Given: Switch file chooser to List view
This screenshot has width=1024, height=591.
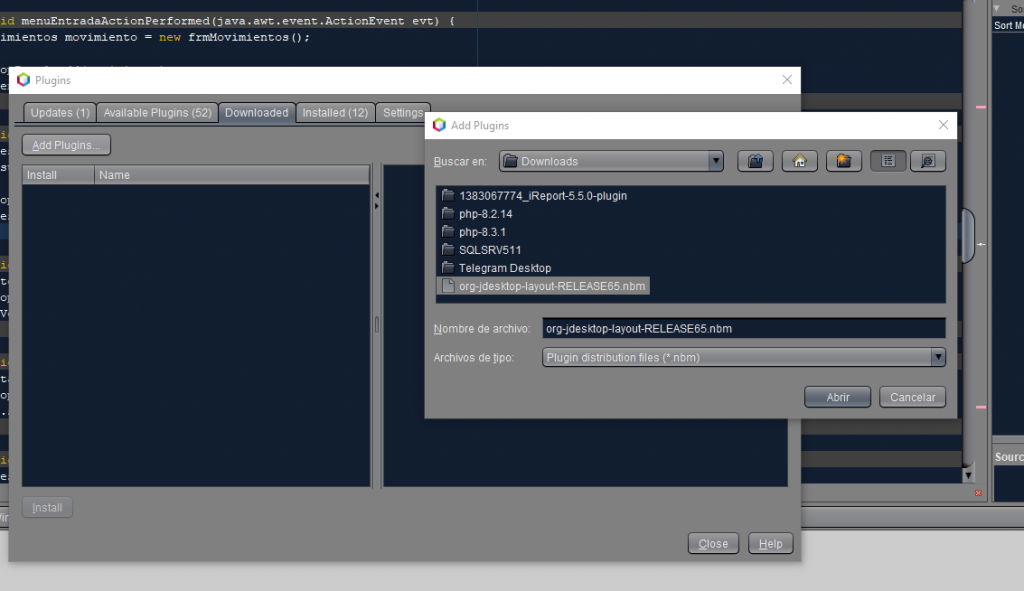Looking at the screenshot, I should point(887,161).
